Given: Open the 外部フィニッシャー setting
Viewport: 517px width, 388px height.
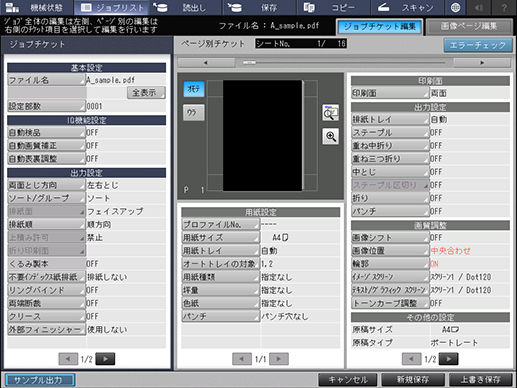Looking at the screenshot, I should point(46,330).
